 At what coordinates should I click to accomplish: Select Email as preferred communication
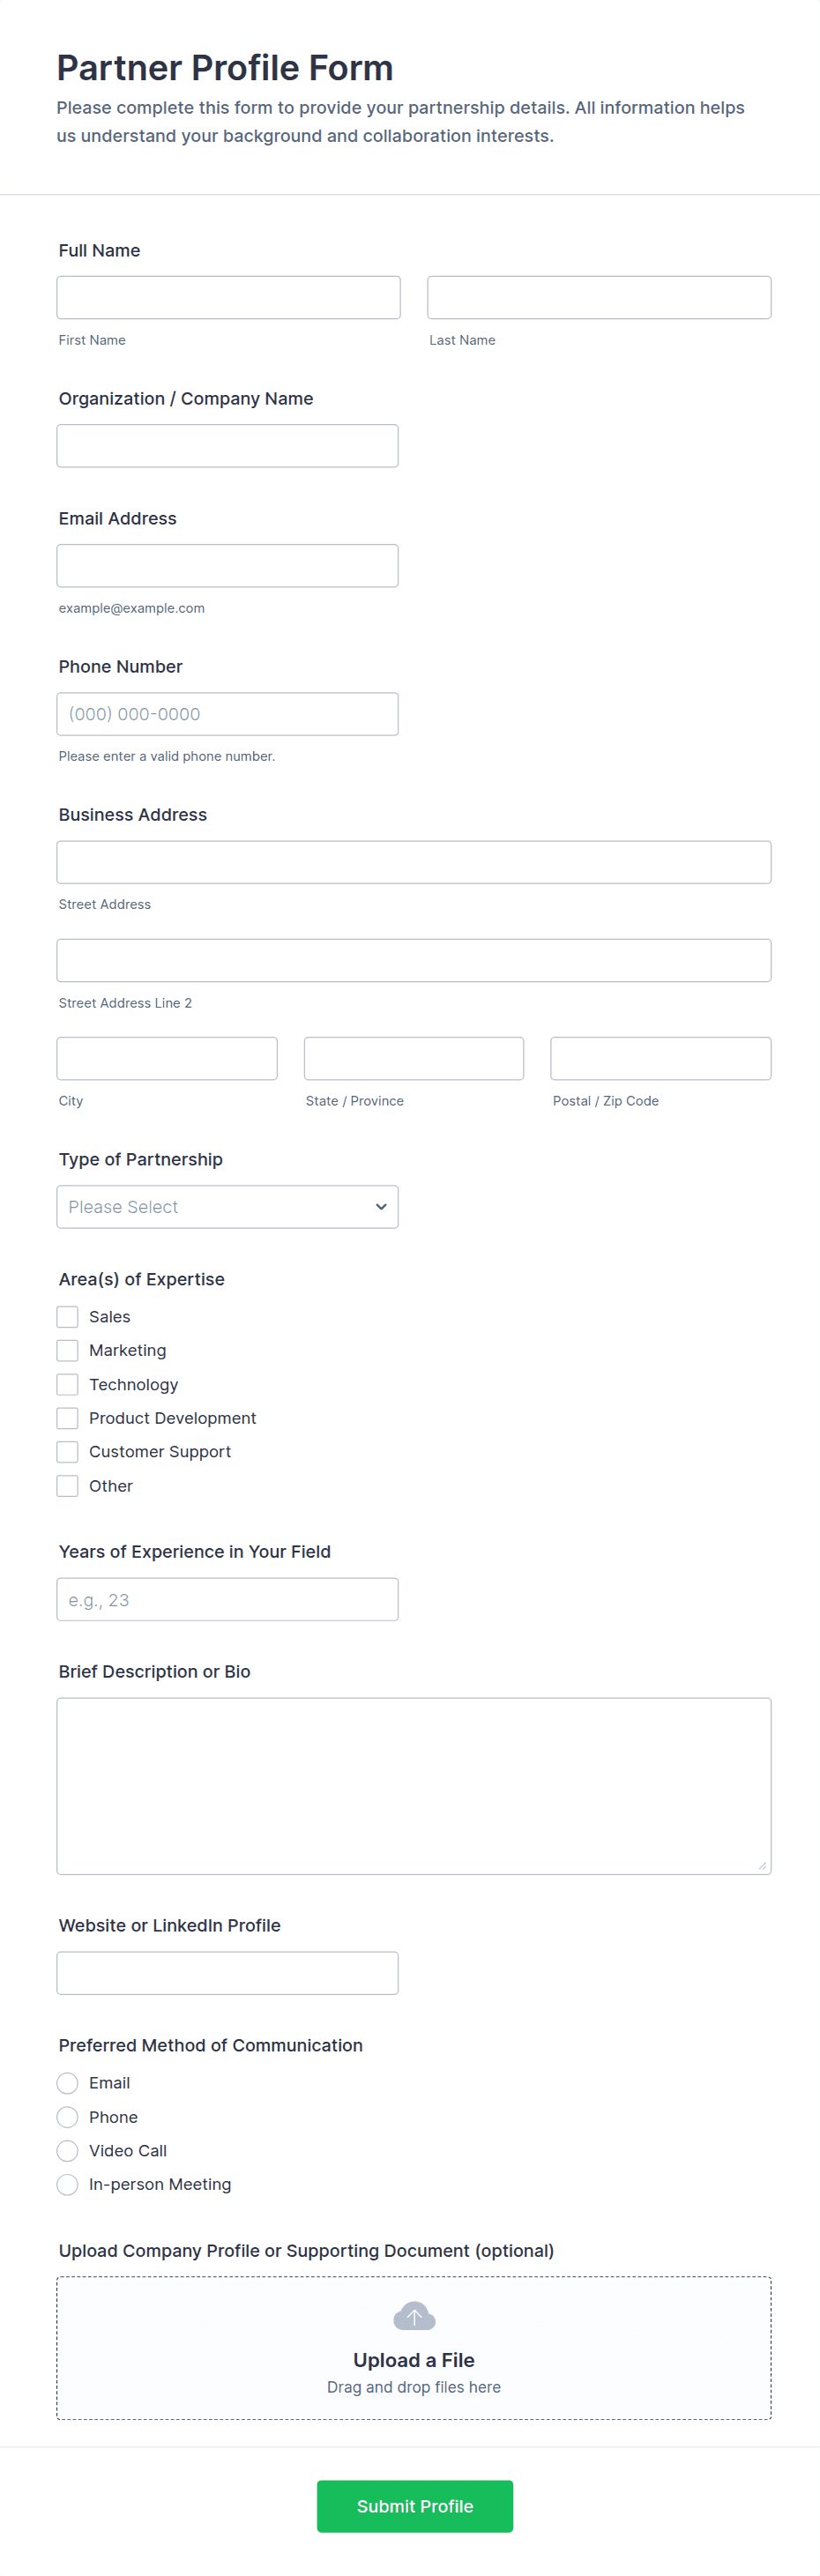[68, 2083]
